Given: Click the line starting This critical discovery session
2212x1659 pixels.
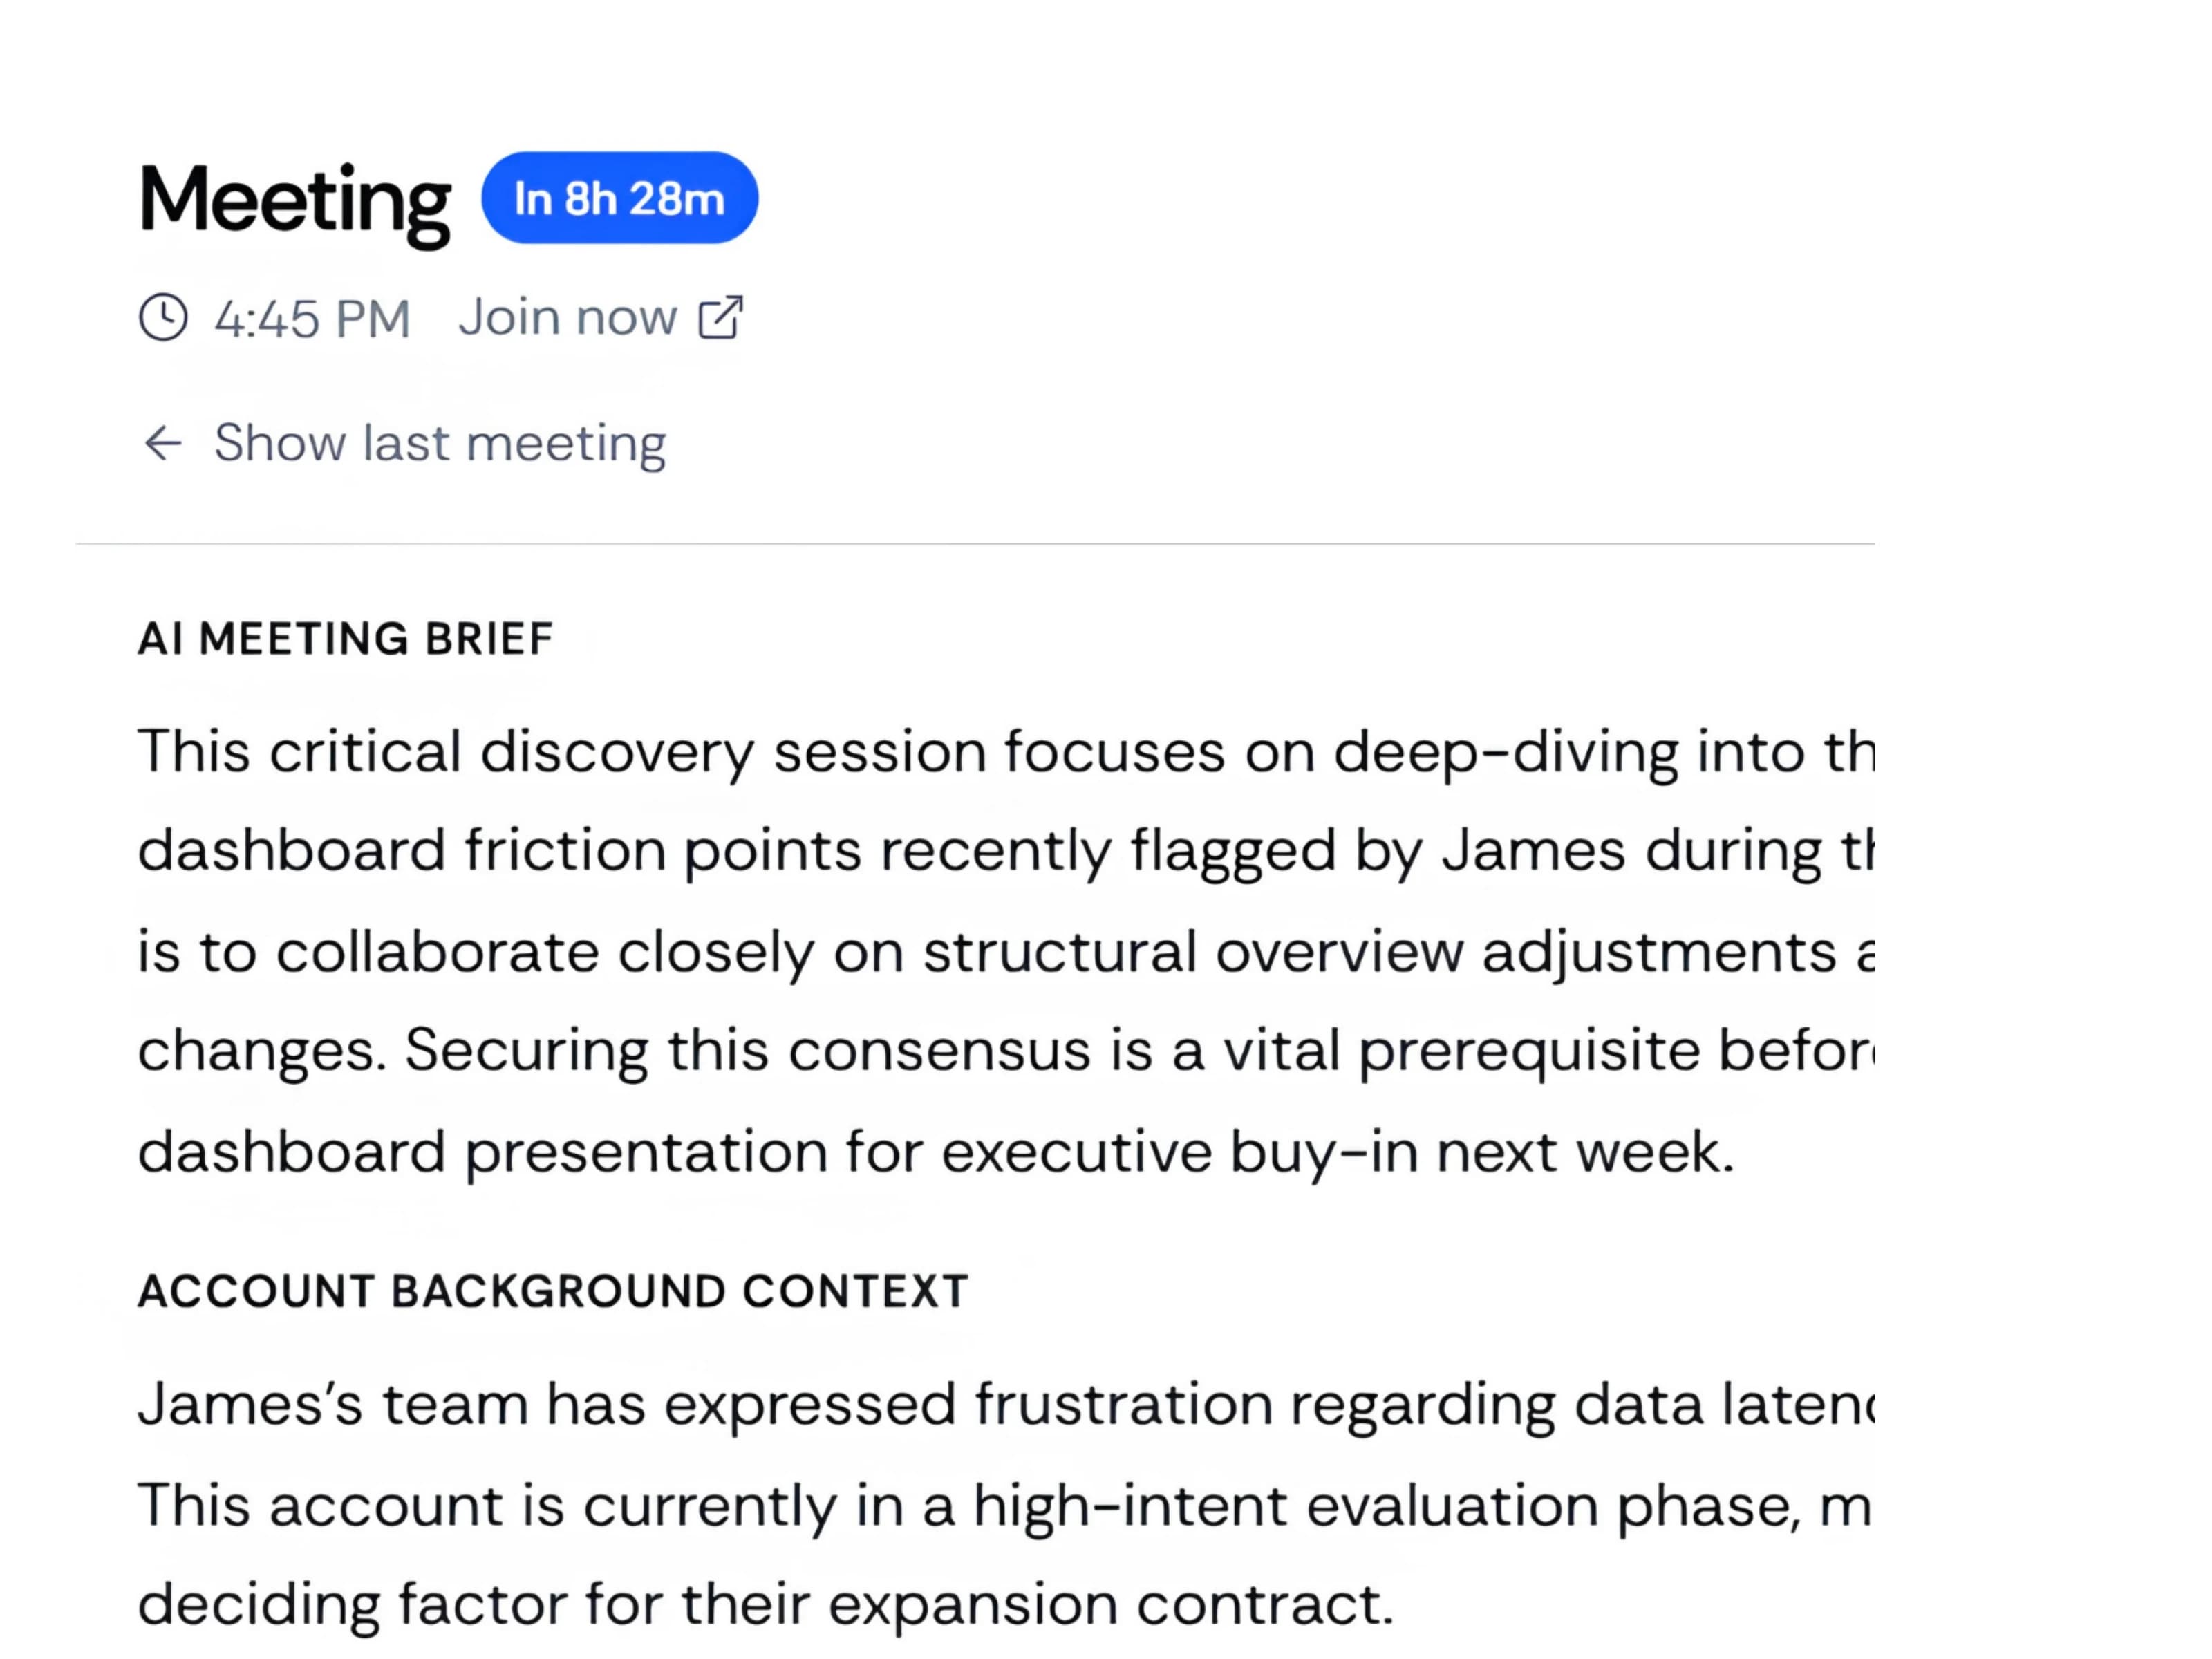Looking at the screenshot, I should click(x=1006, y=751).
